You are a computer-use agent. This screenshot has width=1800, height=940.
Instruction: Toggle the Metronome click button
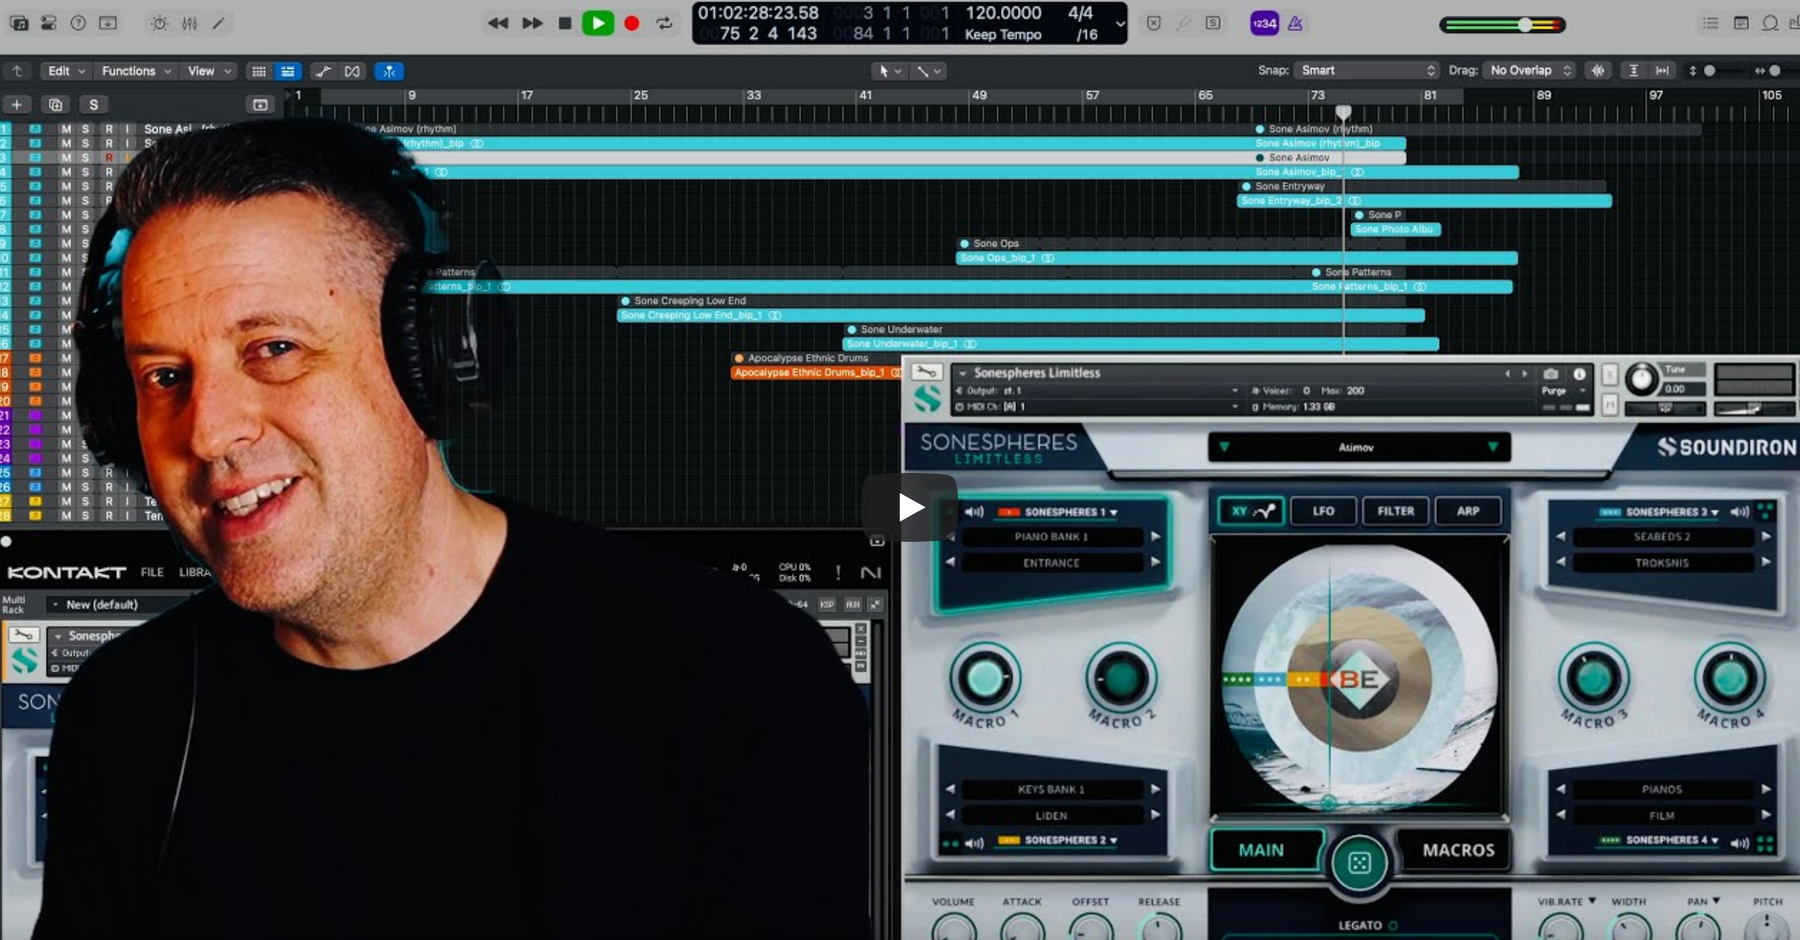1295,23
